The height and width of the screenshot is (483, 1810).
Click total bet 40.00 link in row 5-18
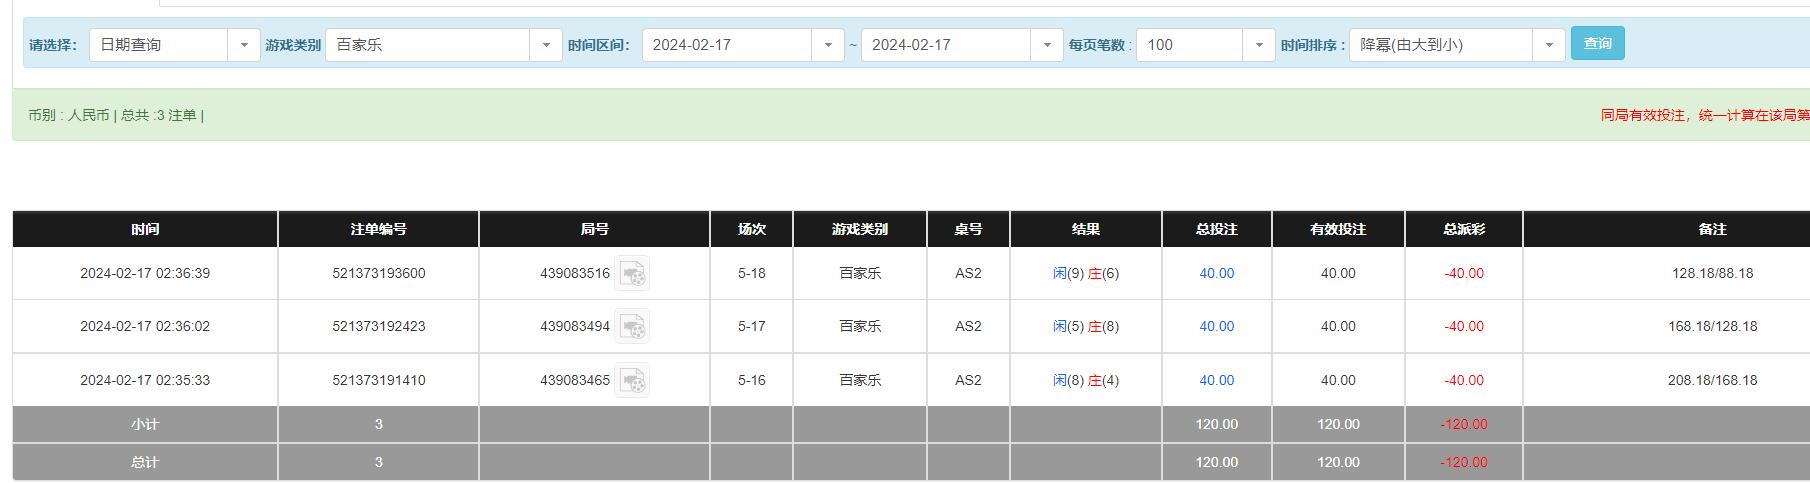pos(1216,273)
